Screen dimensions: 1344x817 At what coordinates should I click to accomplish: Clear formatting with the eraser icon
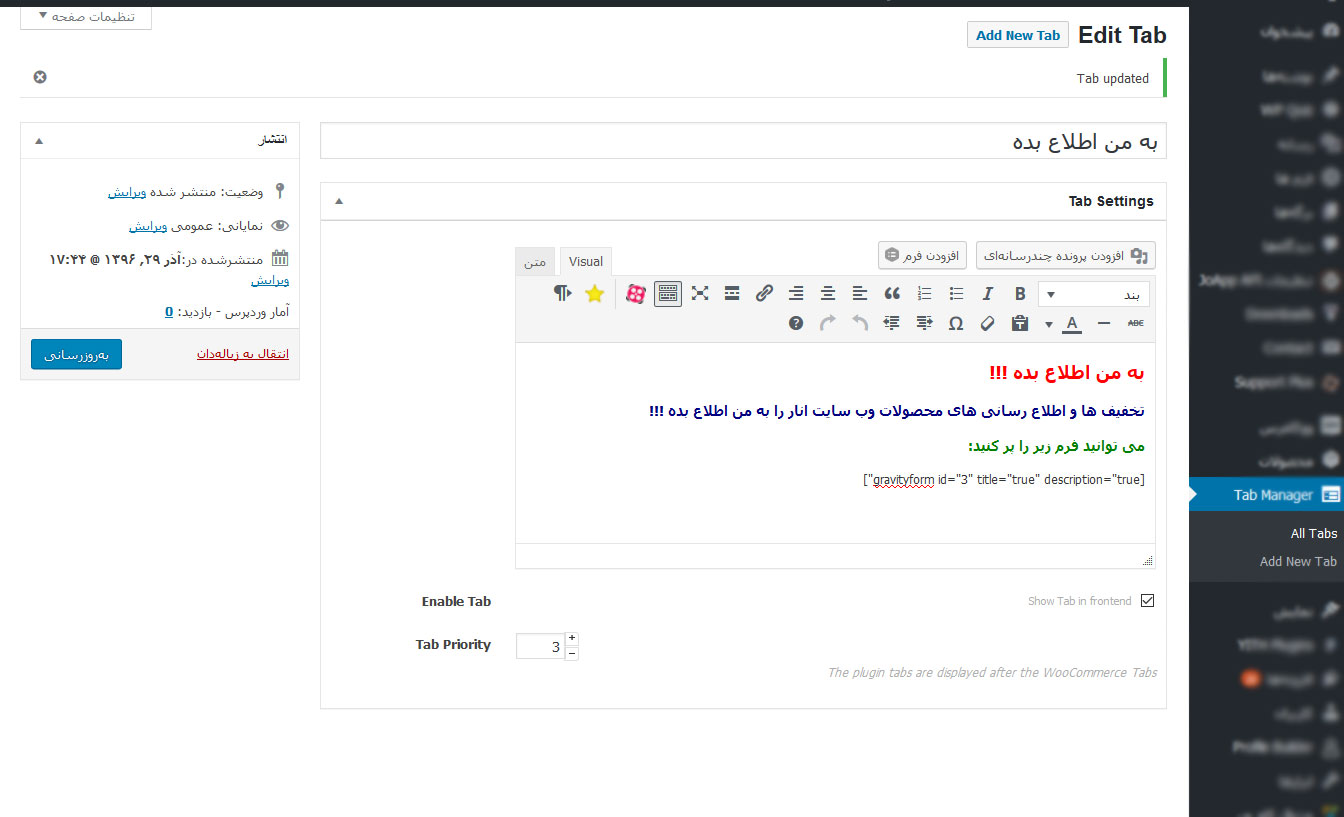click(x=987, y=323)
